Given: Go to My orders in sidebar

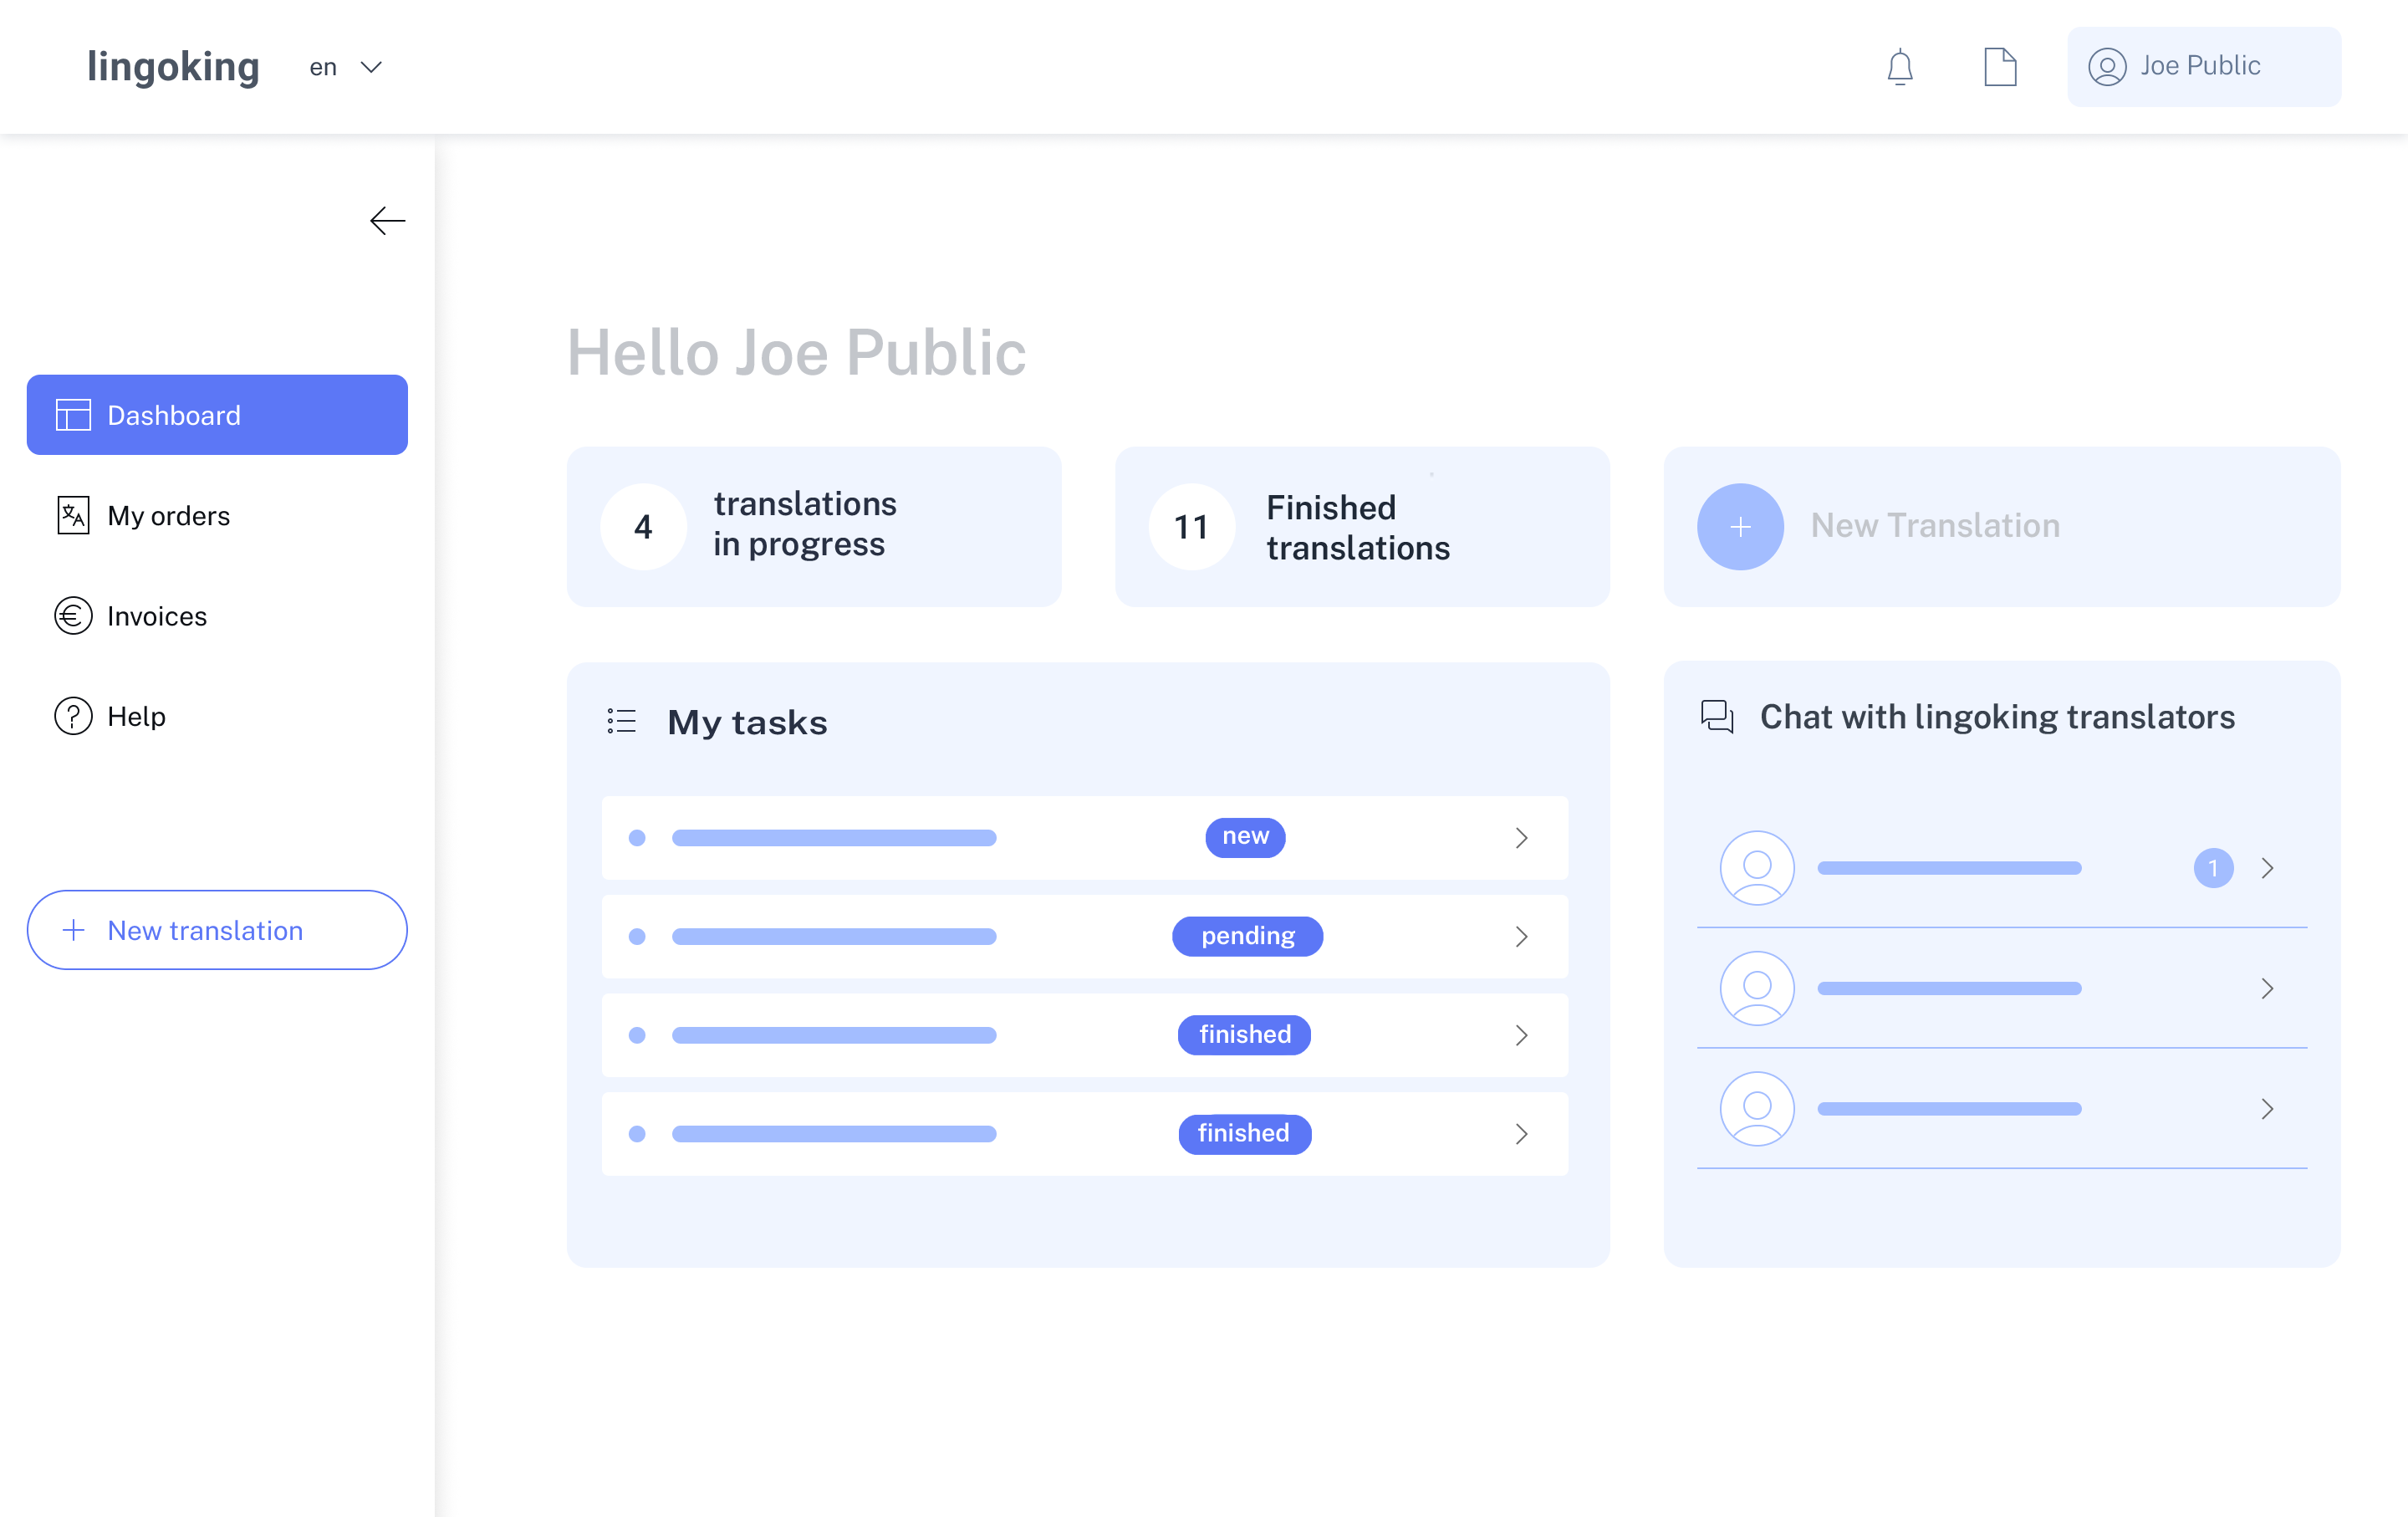Looking at the screenshot, I should (168, 515).
